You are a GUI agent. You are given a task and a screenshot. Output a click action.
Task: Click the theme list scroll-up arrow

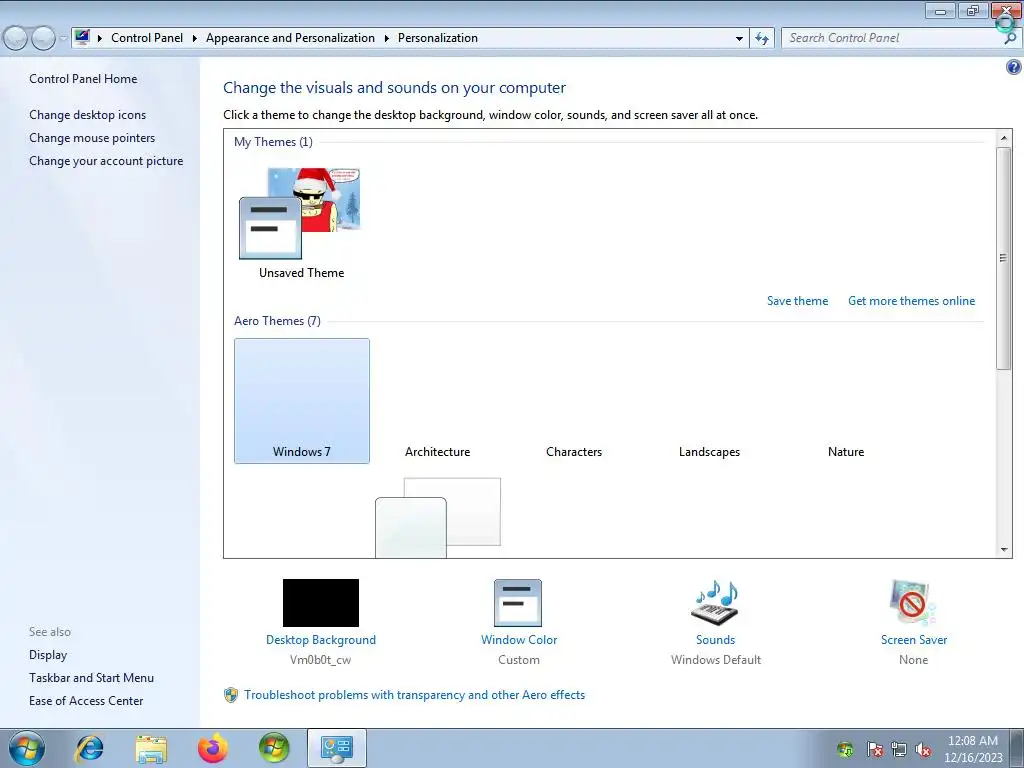click(x=1004, y=138)
